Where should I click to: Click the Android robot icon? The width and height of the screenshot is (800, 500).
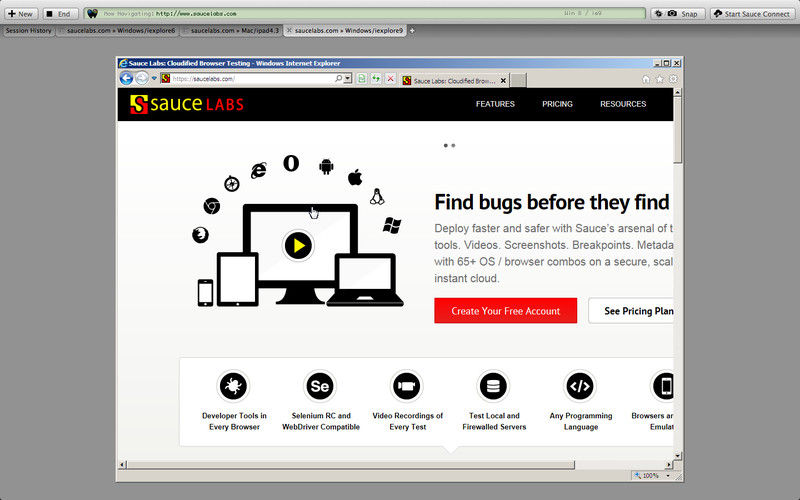(x=326, y=166)
